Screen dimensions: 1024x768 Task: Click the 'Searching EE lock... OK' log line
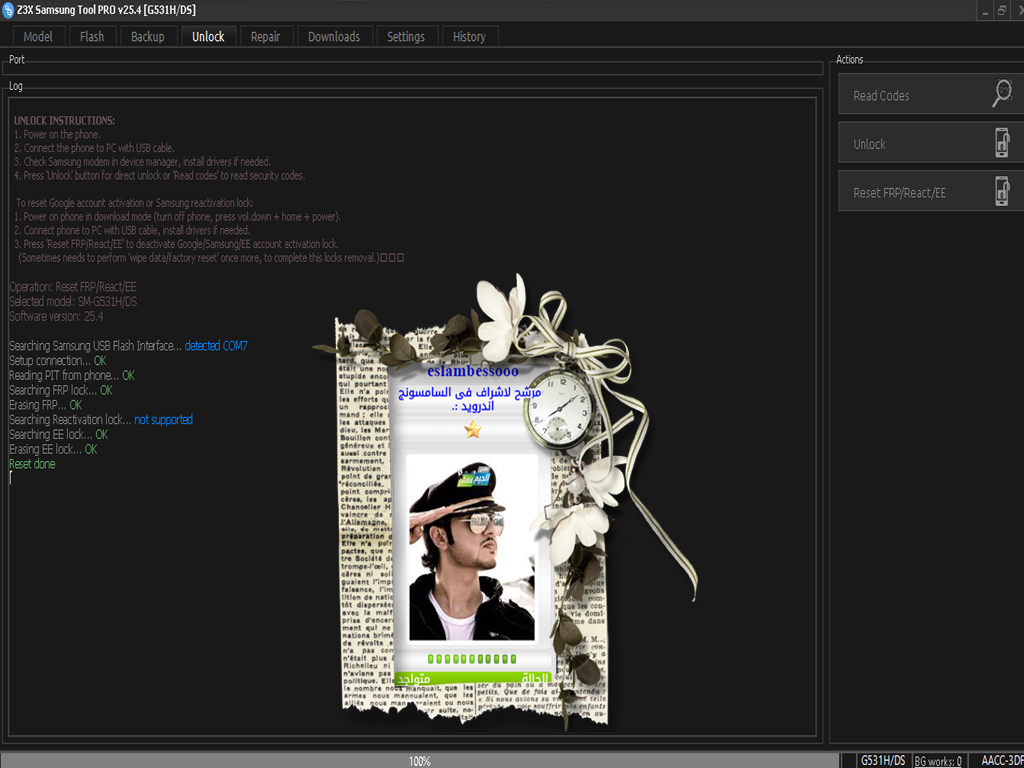59,435
